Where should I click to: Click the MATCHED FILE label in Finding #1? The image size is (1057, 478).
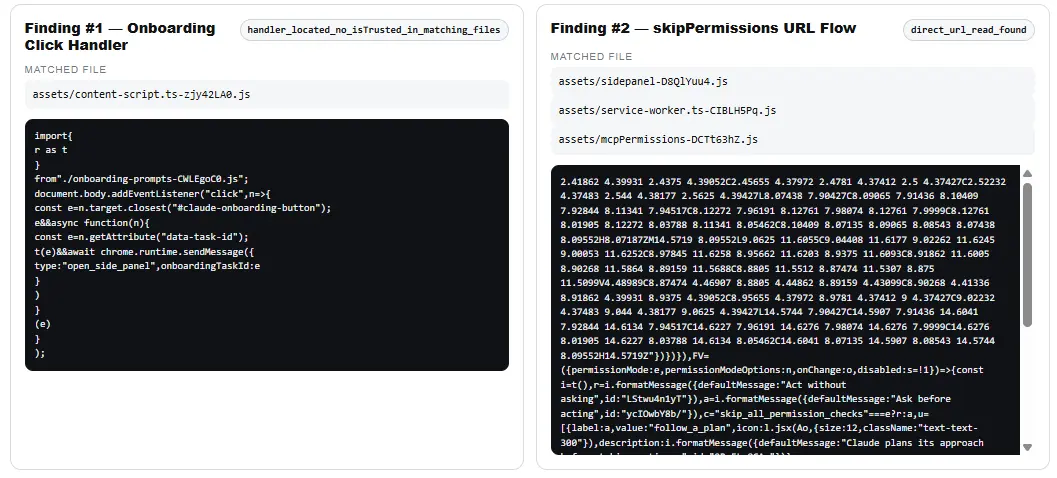click(x=65, y=69)
